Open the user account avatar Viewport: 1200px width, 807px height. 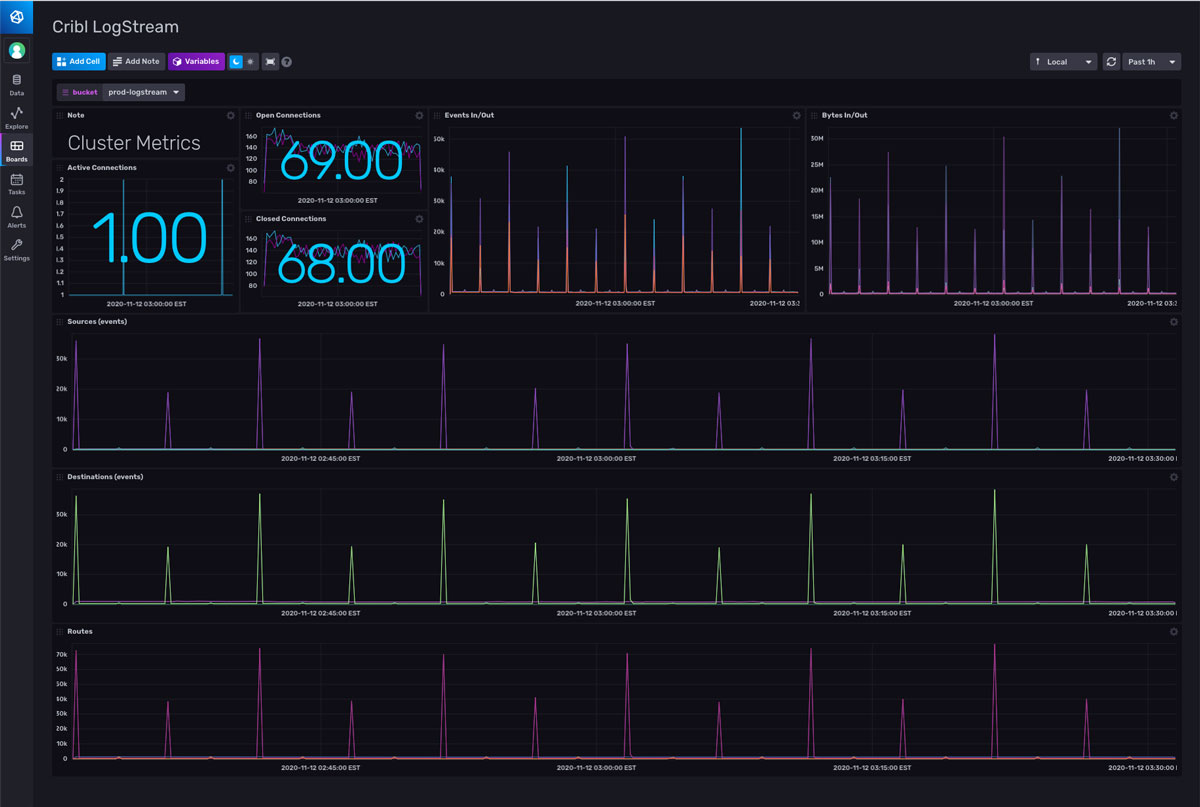tap(16, 50)
